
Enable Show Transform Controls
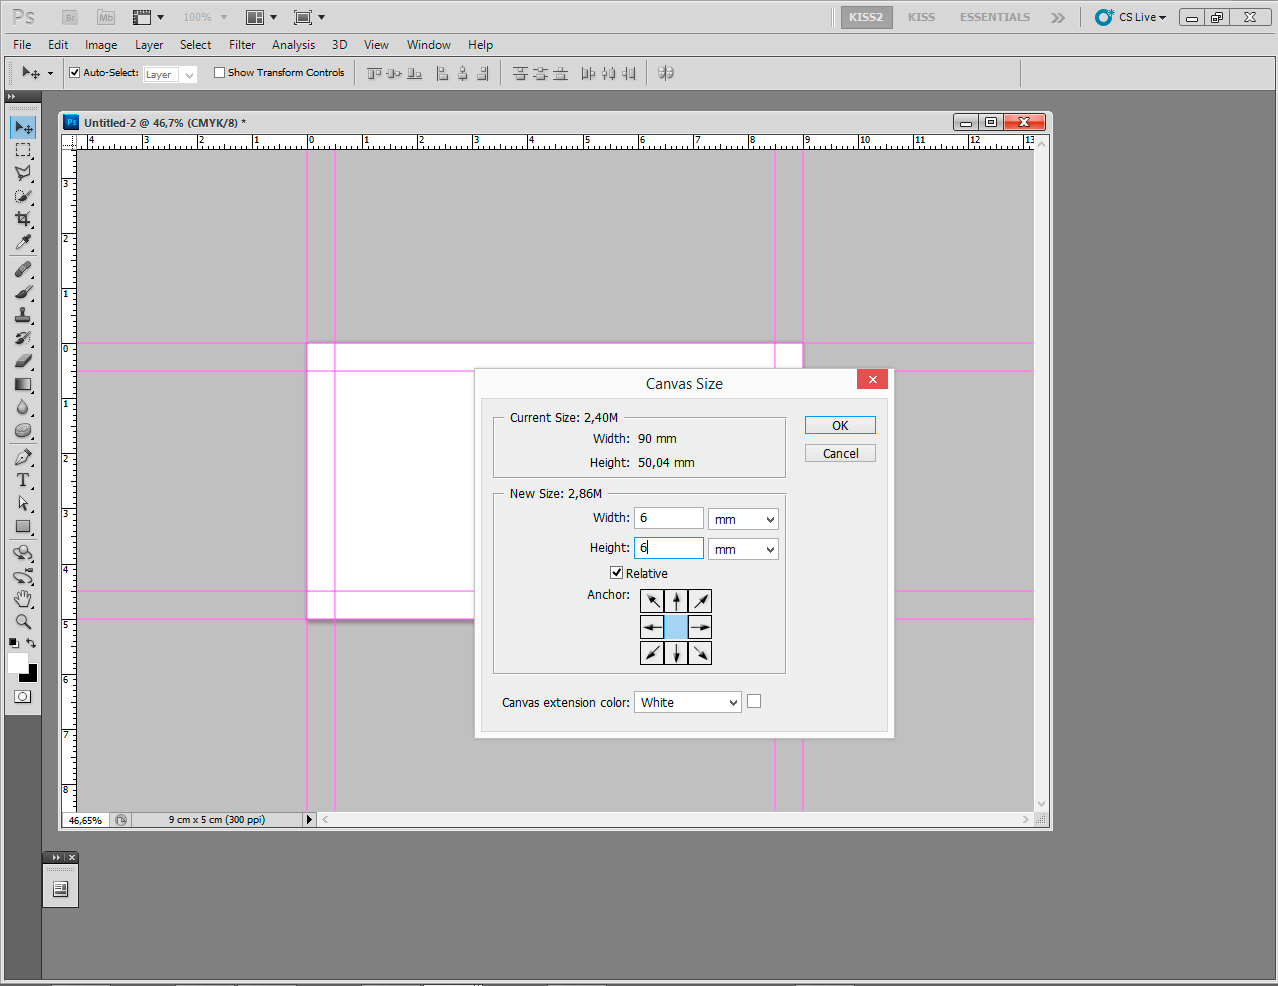tap(219, 72)
